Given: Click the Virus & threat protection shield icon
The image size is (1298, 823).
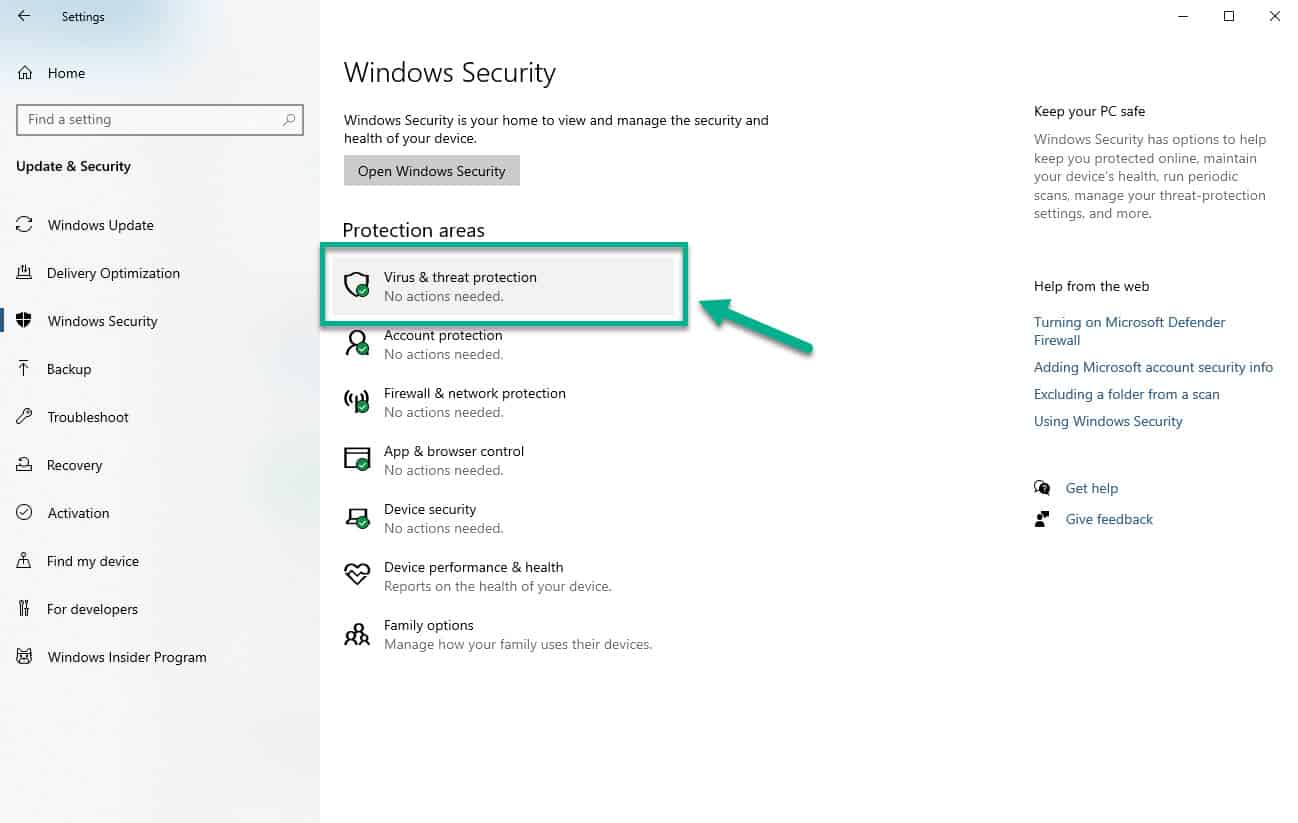Looking at the screenshot, I should 357,286.
